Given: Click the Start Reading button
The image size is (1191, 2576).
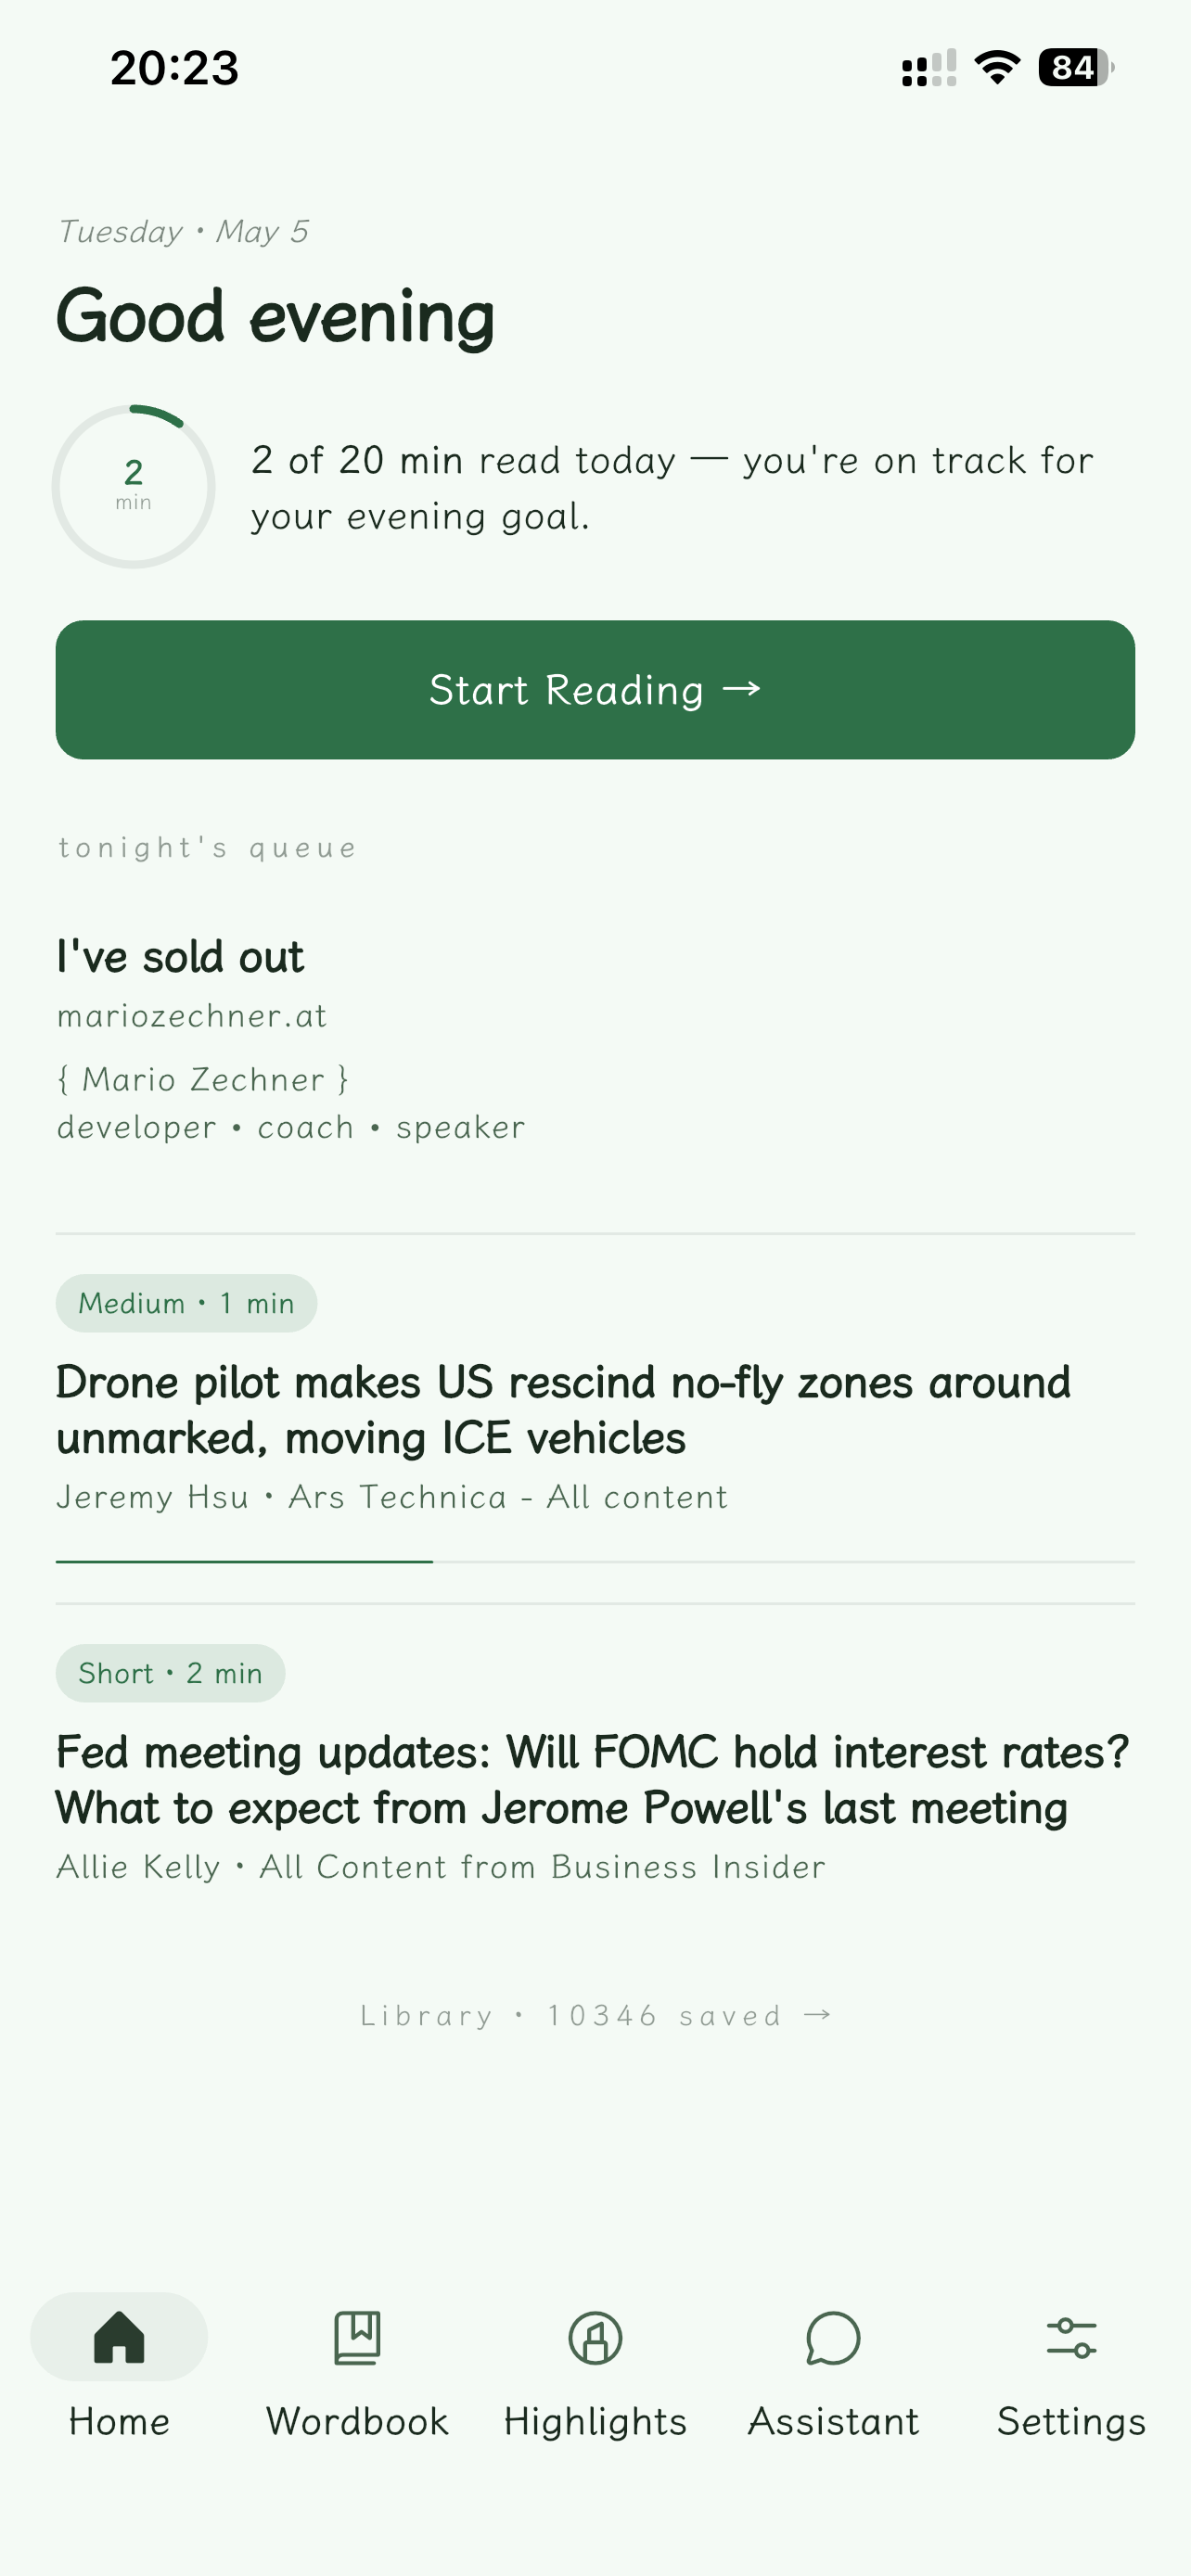Looking at the screenshot, I should coord(595,689).
